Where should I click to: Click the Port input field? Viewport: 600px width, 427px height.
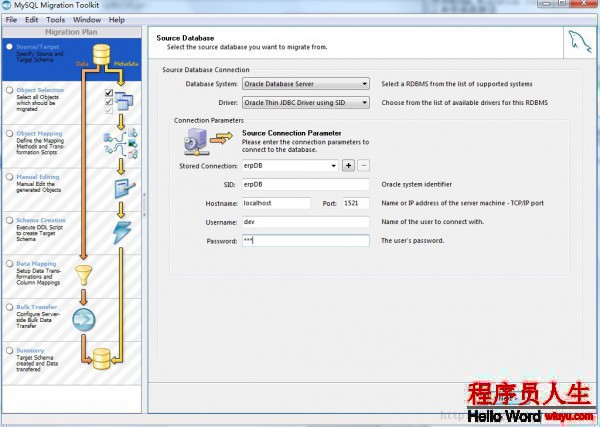coord(356,203)
